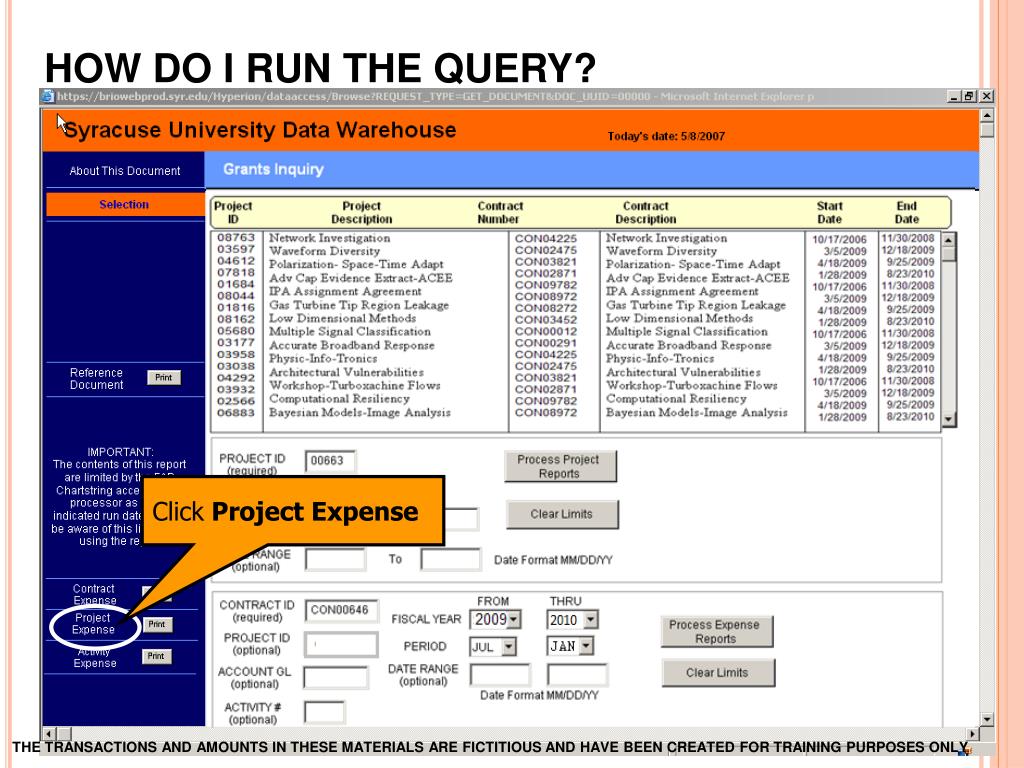The image size is (1024, 768).
Task: Click page vertical scroll-up arrow
Action: coord(987,116)
